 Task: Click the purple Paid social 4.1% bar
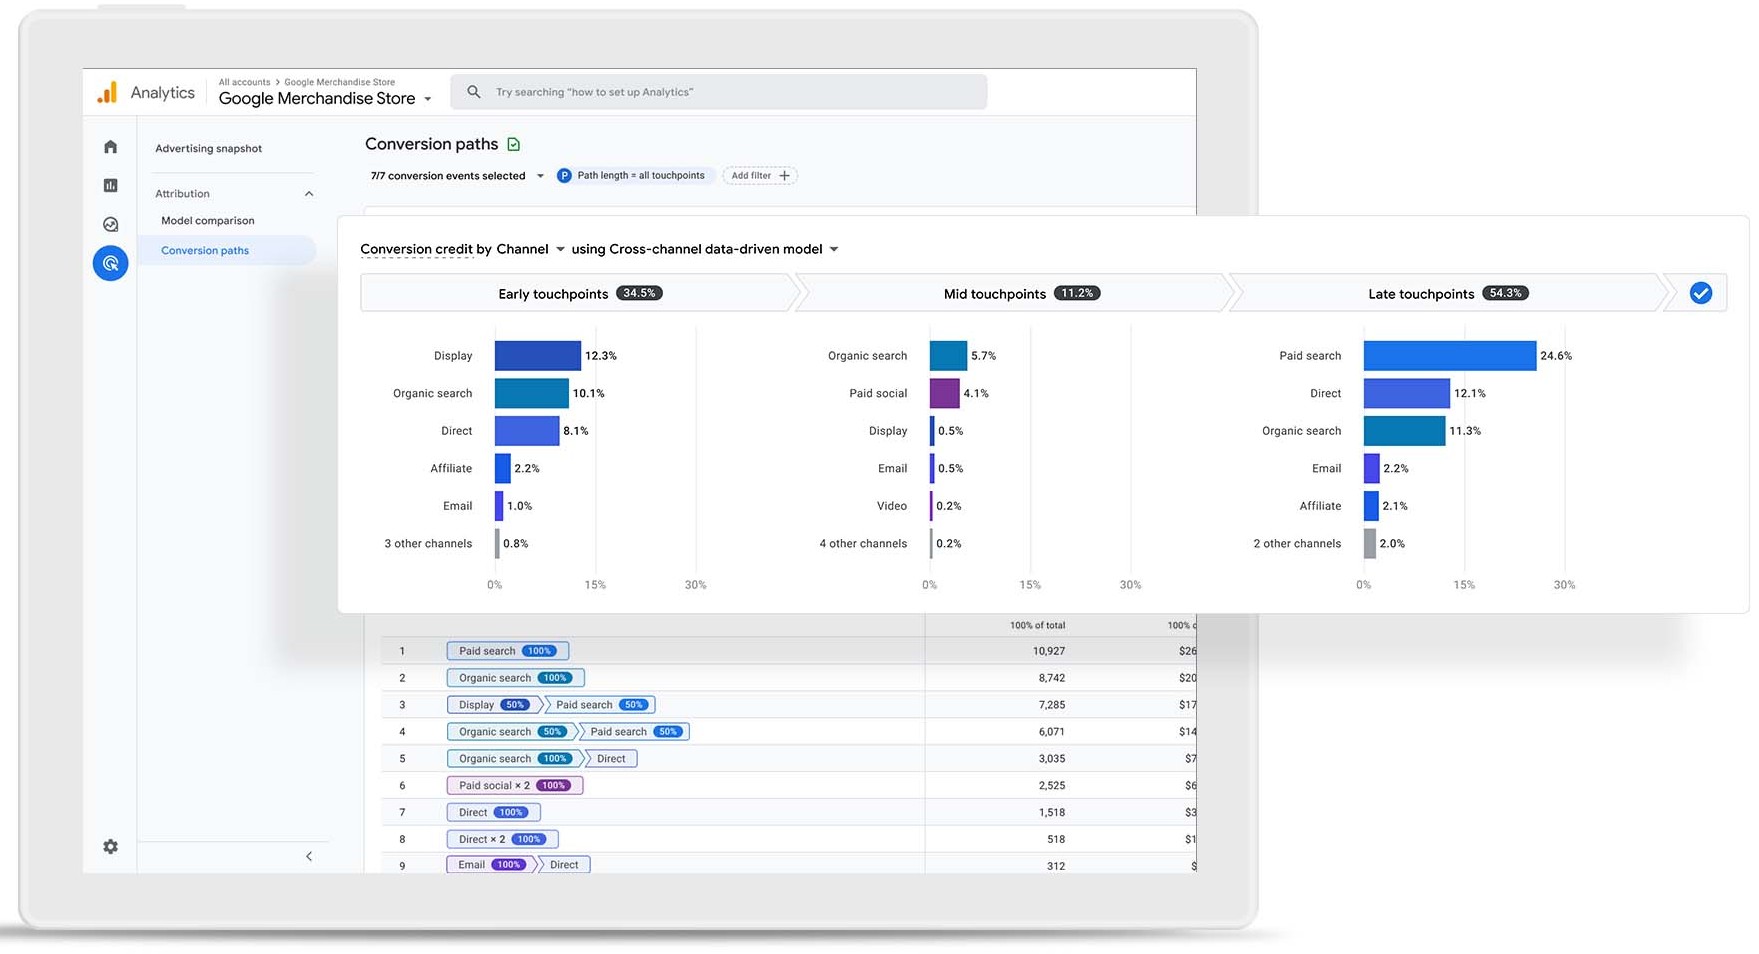tap(944, 393)
